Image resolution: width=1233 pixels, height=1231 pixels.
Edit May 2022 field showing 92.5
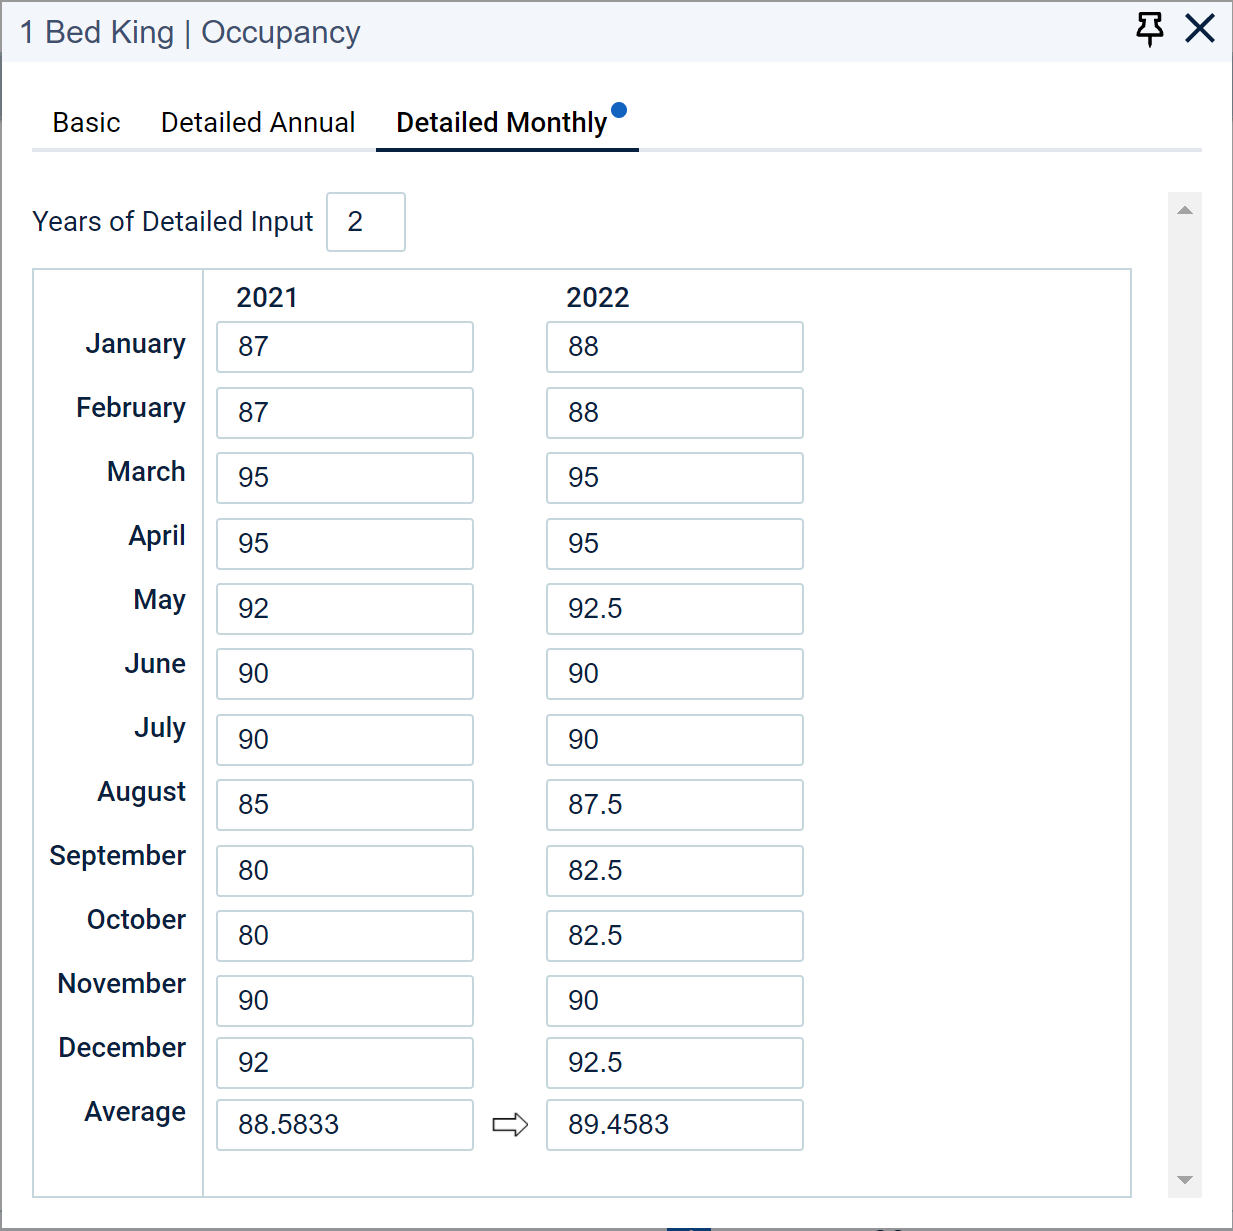tap(675, 609)
